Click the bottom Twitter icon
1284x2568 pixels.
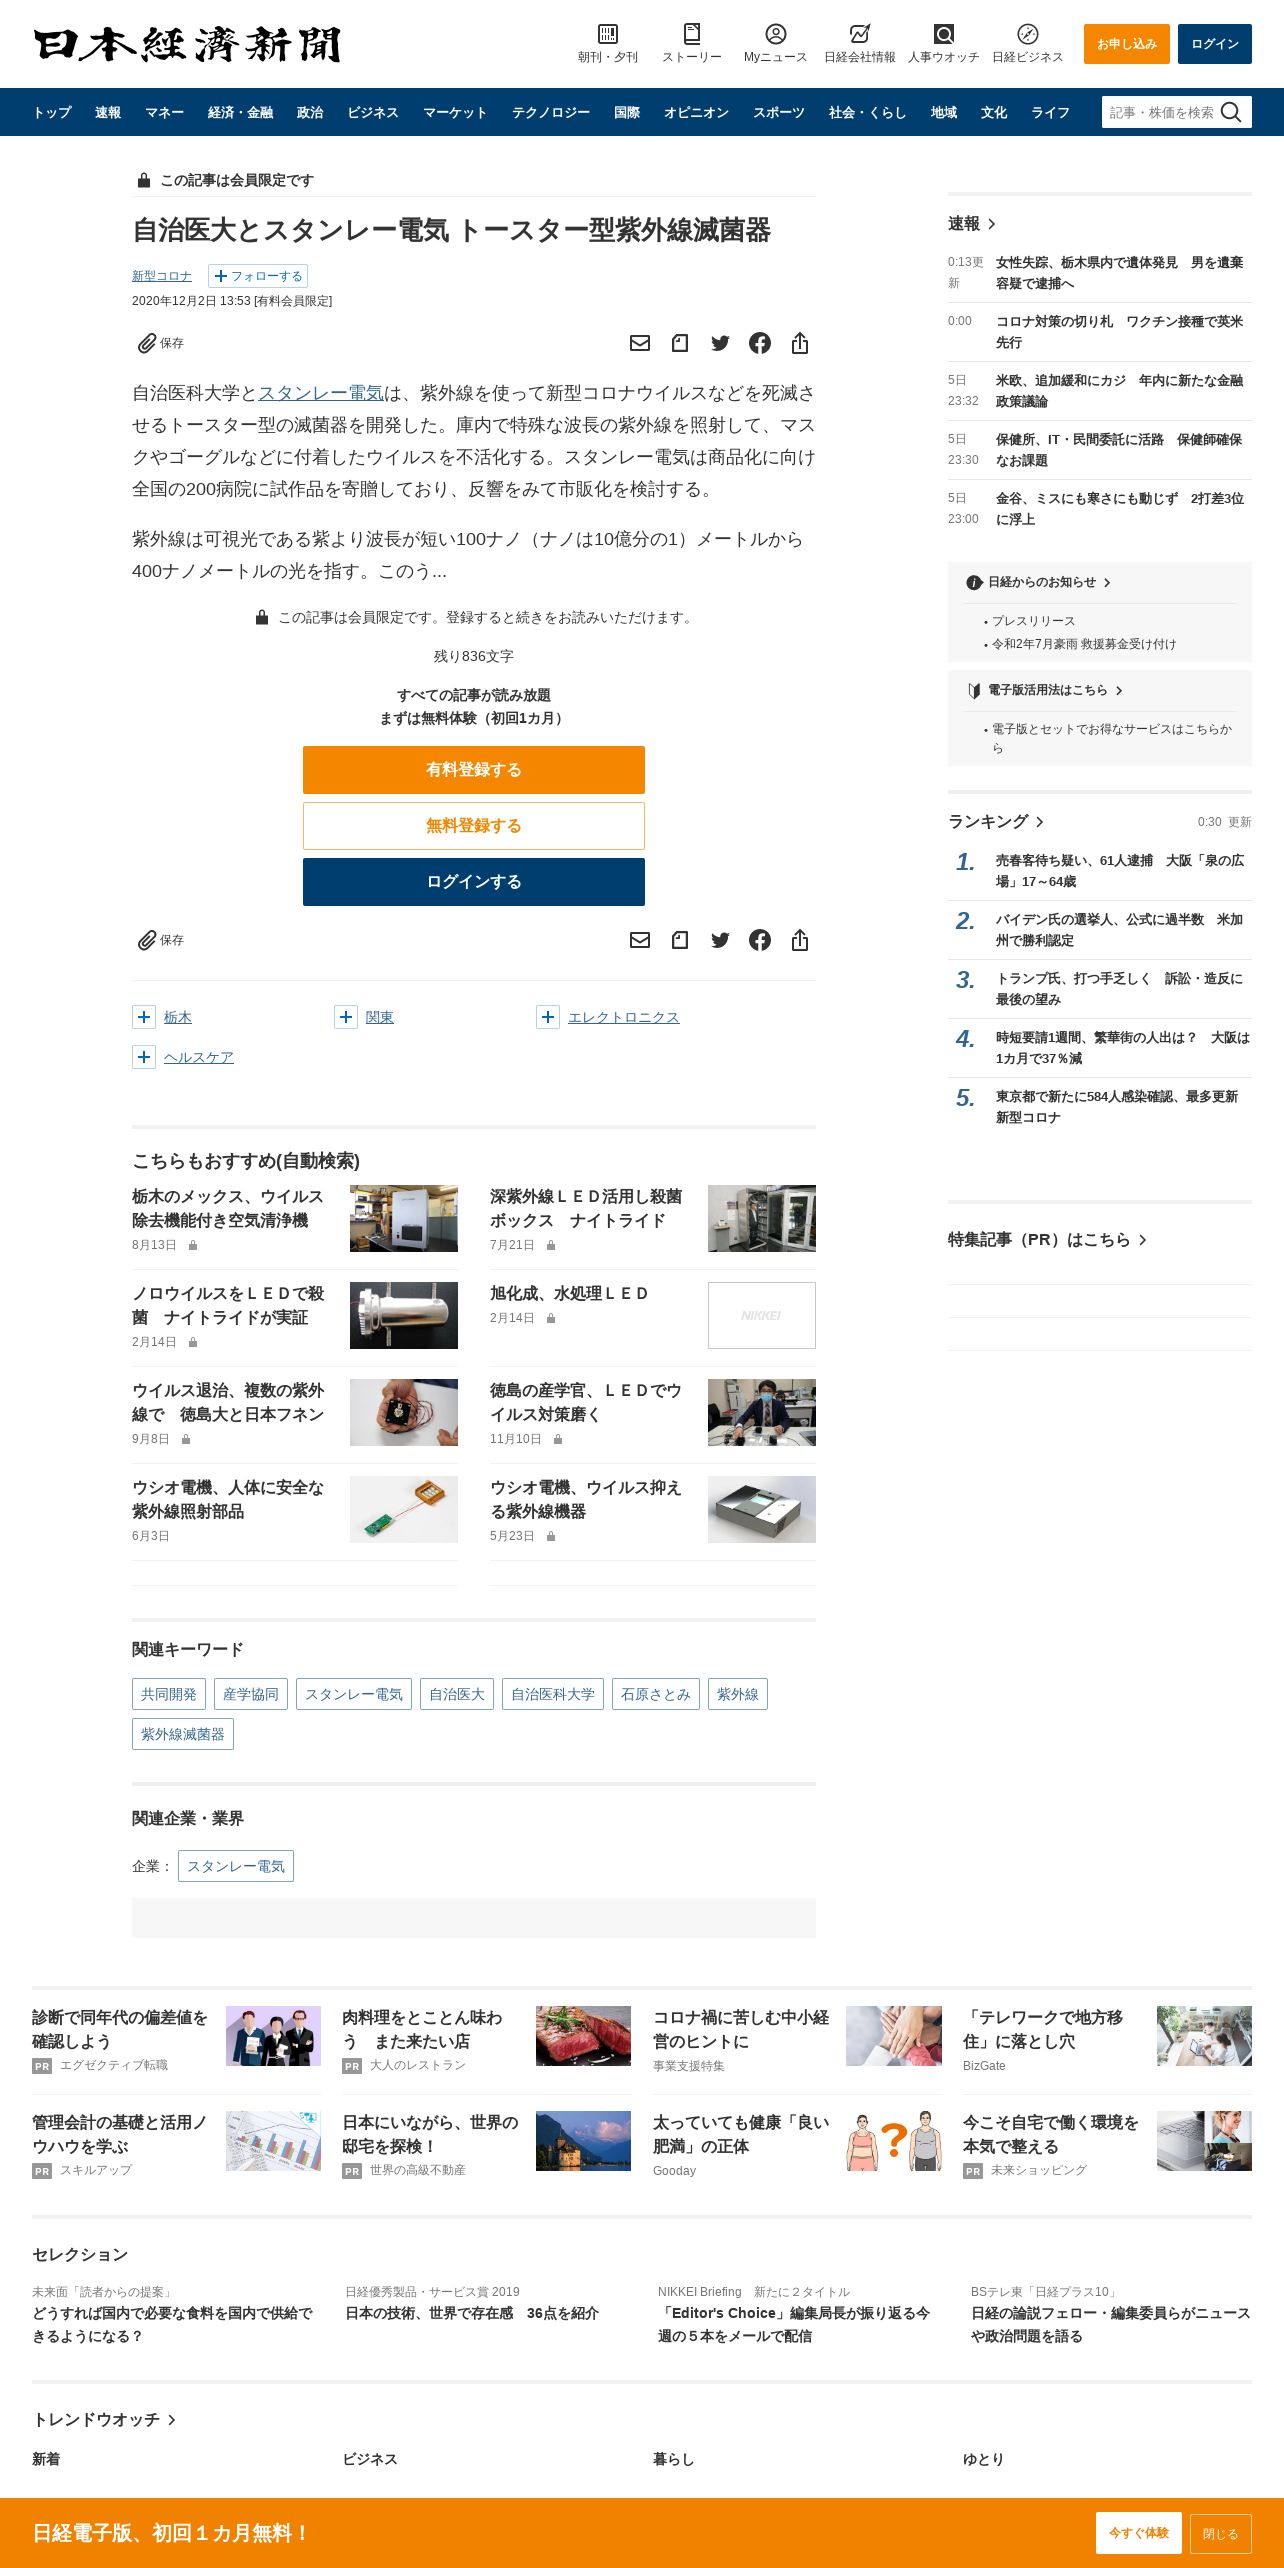(x=720, y=940)
